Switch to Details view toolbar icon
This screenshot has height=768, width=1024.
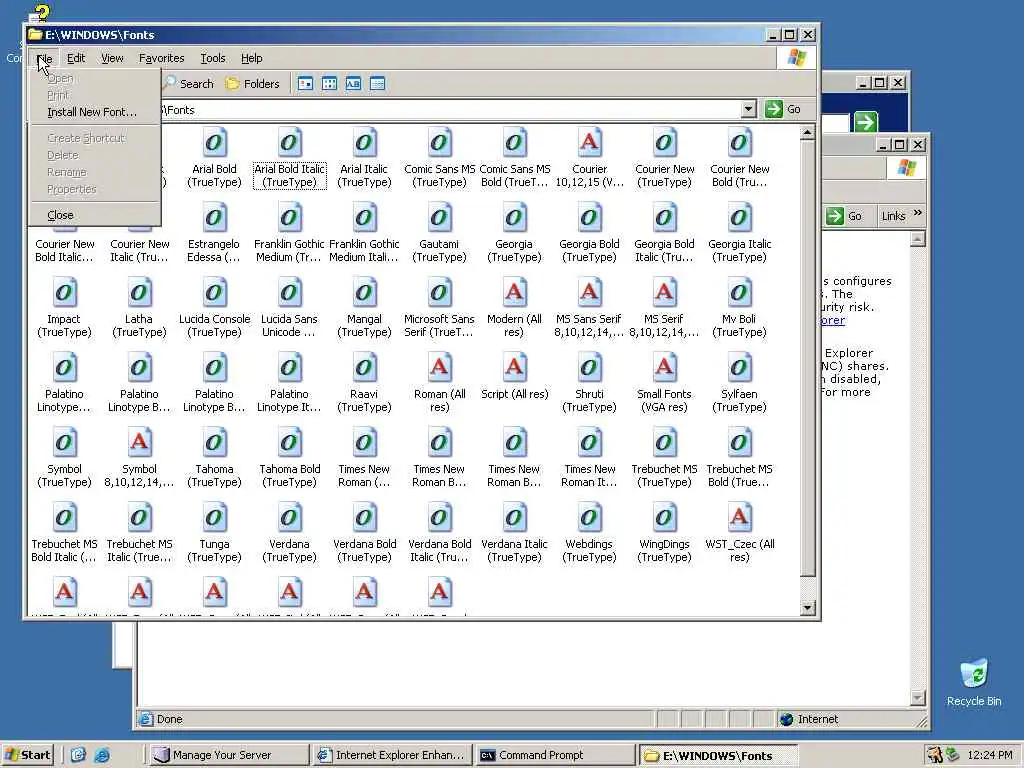(377, 84)
